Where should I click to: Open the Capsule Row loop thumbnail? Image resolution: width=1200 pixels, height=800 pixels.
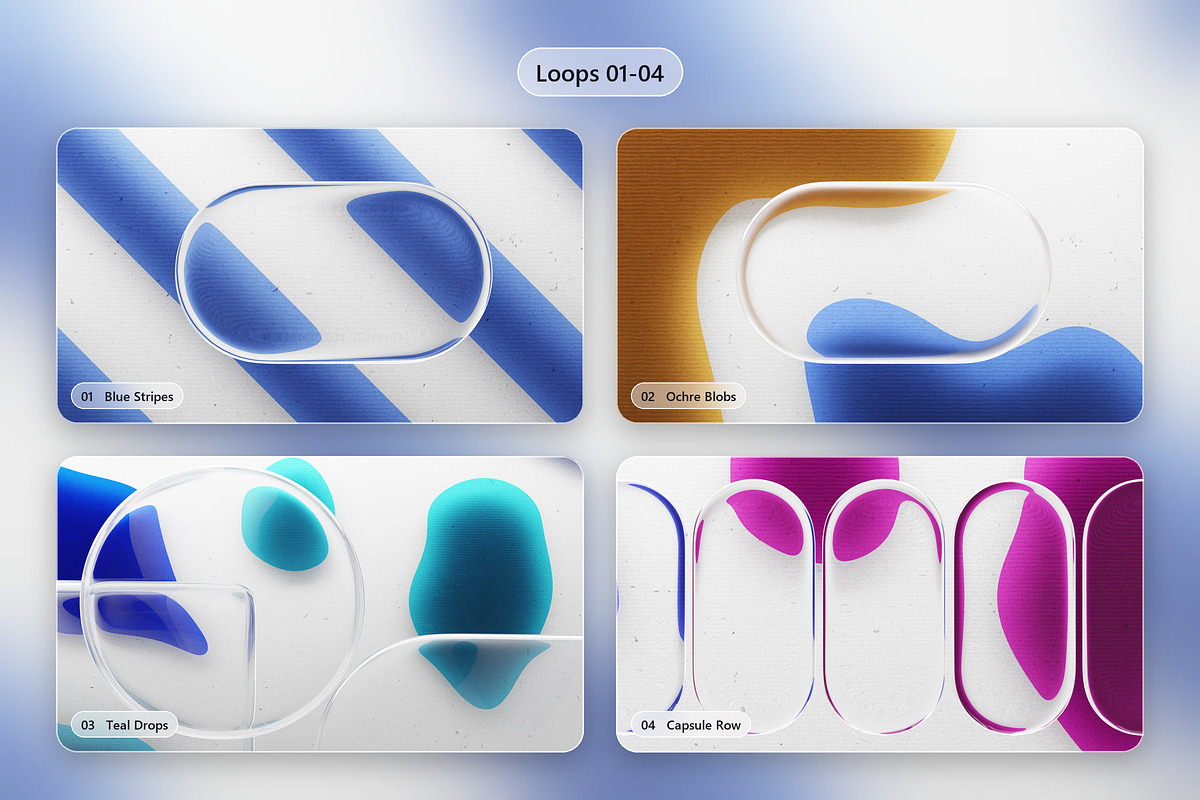click(880, 604)
